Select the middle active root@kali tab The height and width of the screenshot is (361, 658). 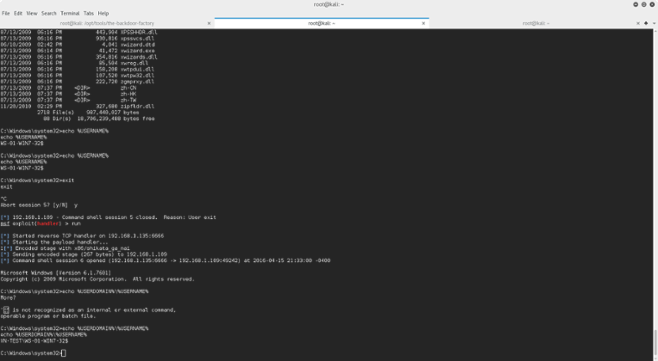[x=321, y=24]
